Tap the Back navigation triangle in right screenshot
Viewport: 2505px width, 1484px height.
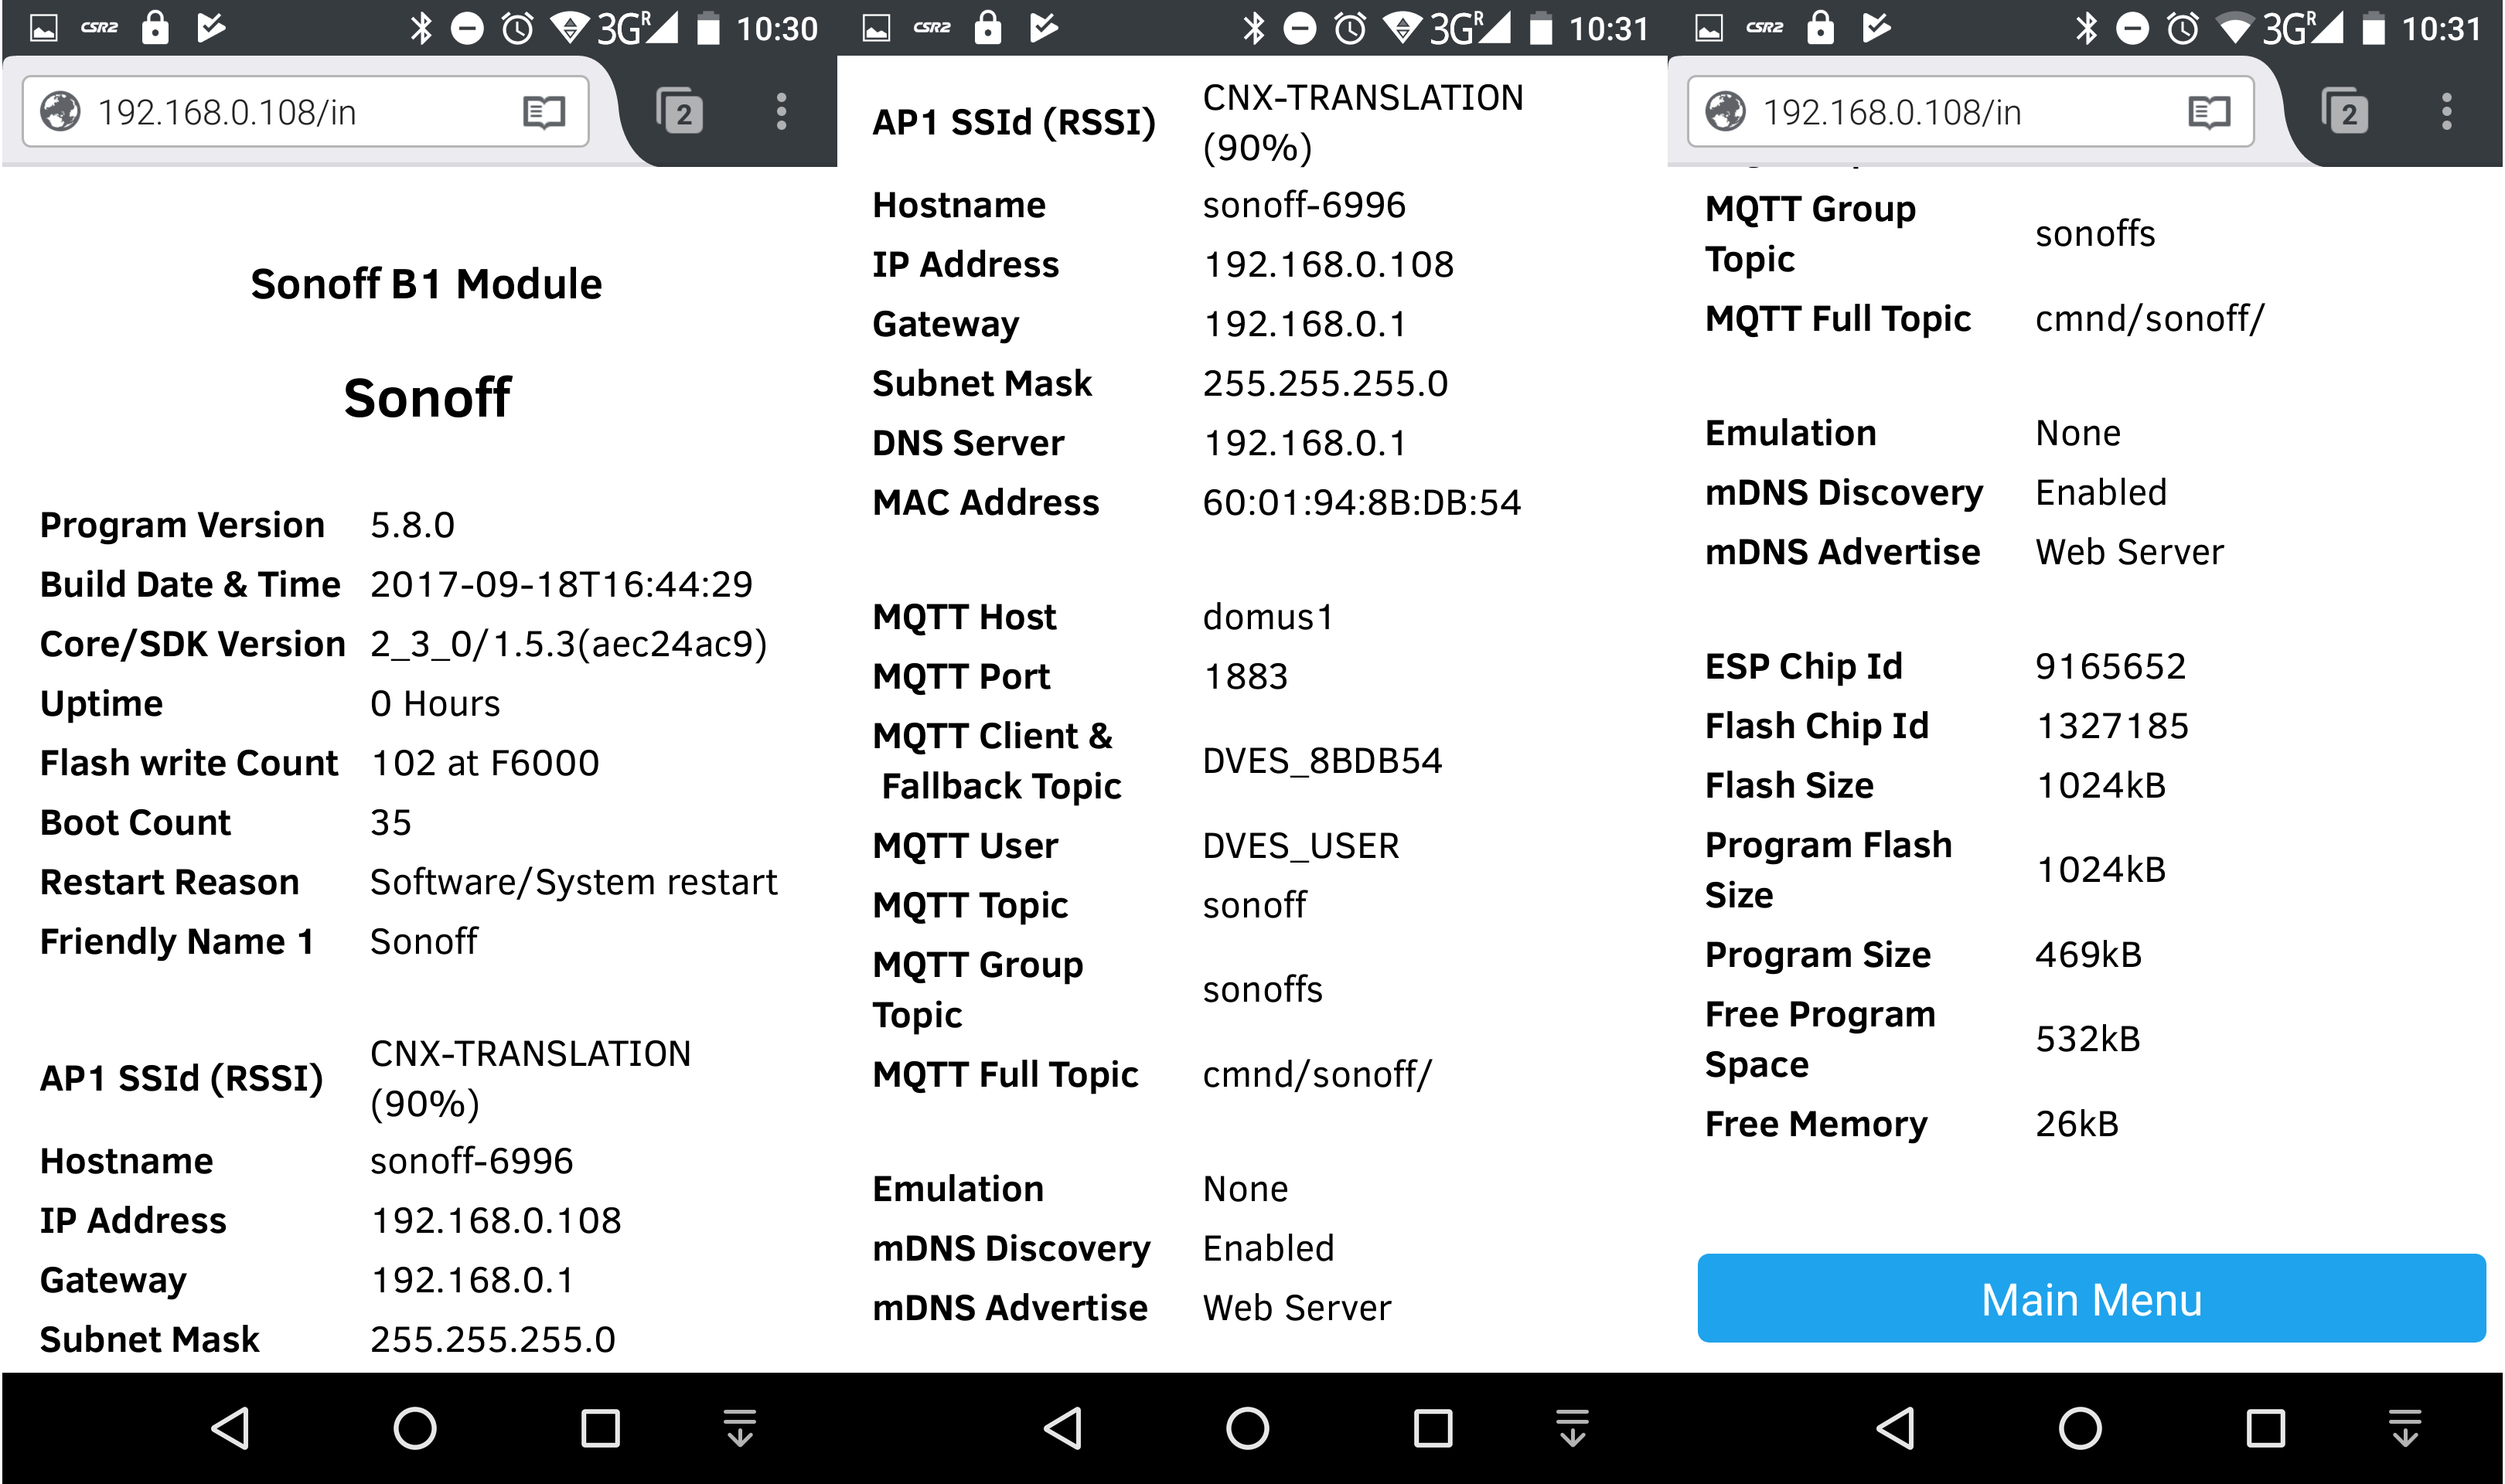pos(1896,1428)
